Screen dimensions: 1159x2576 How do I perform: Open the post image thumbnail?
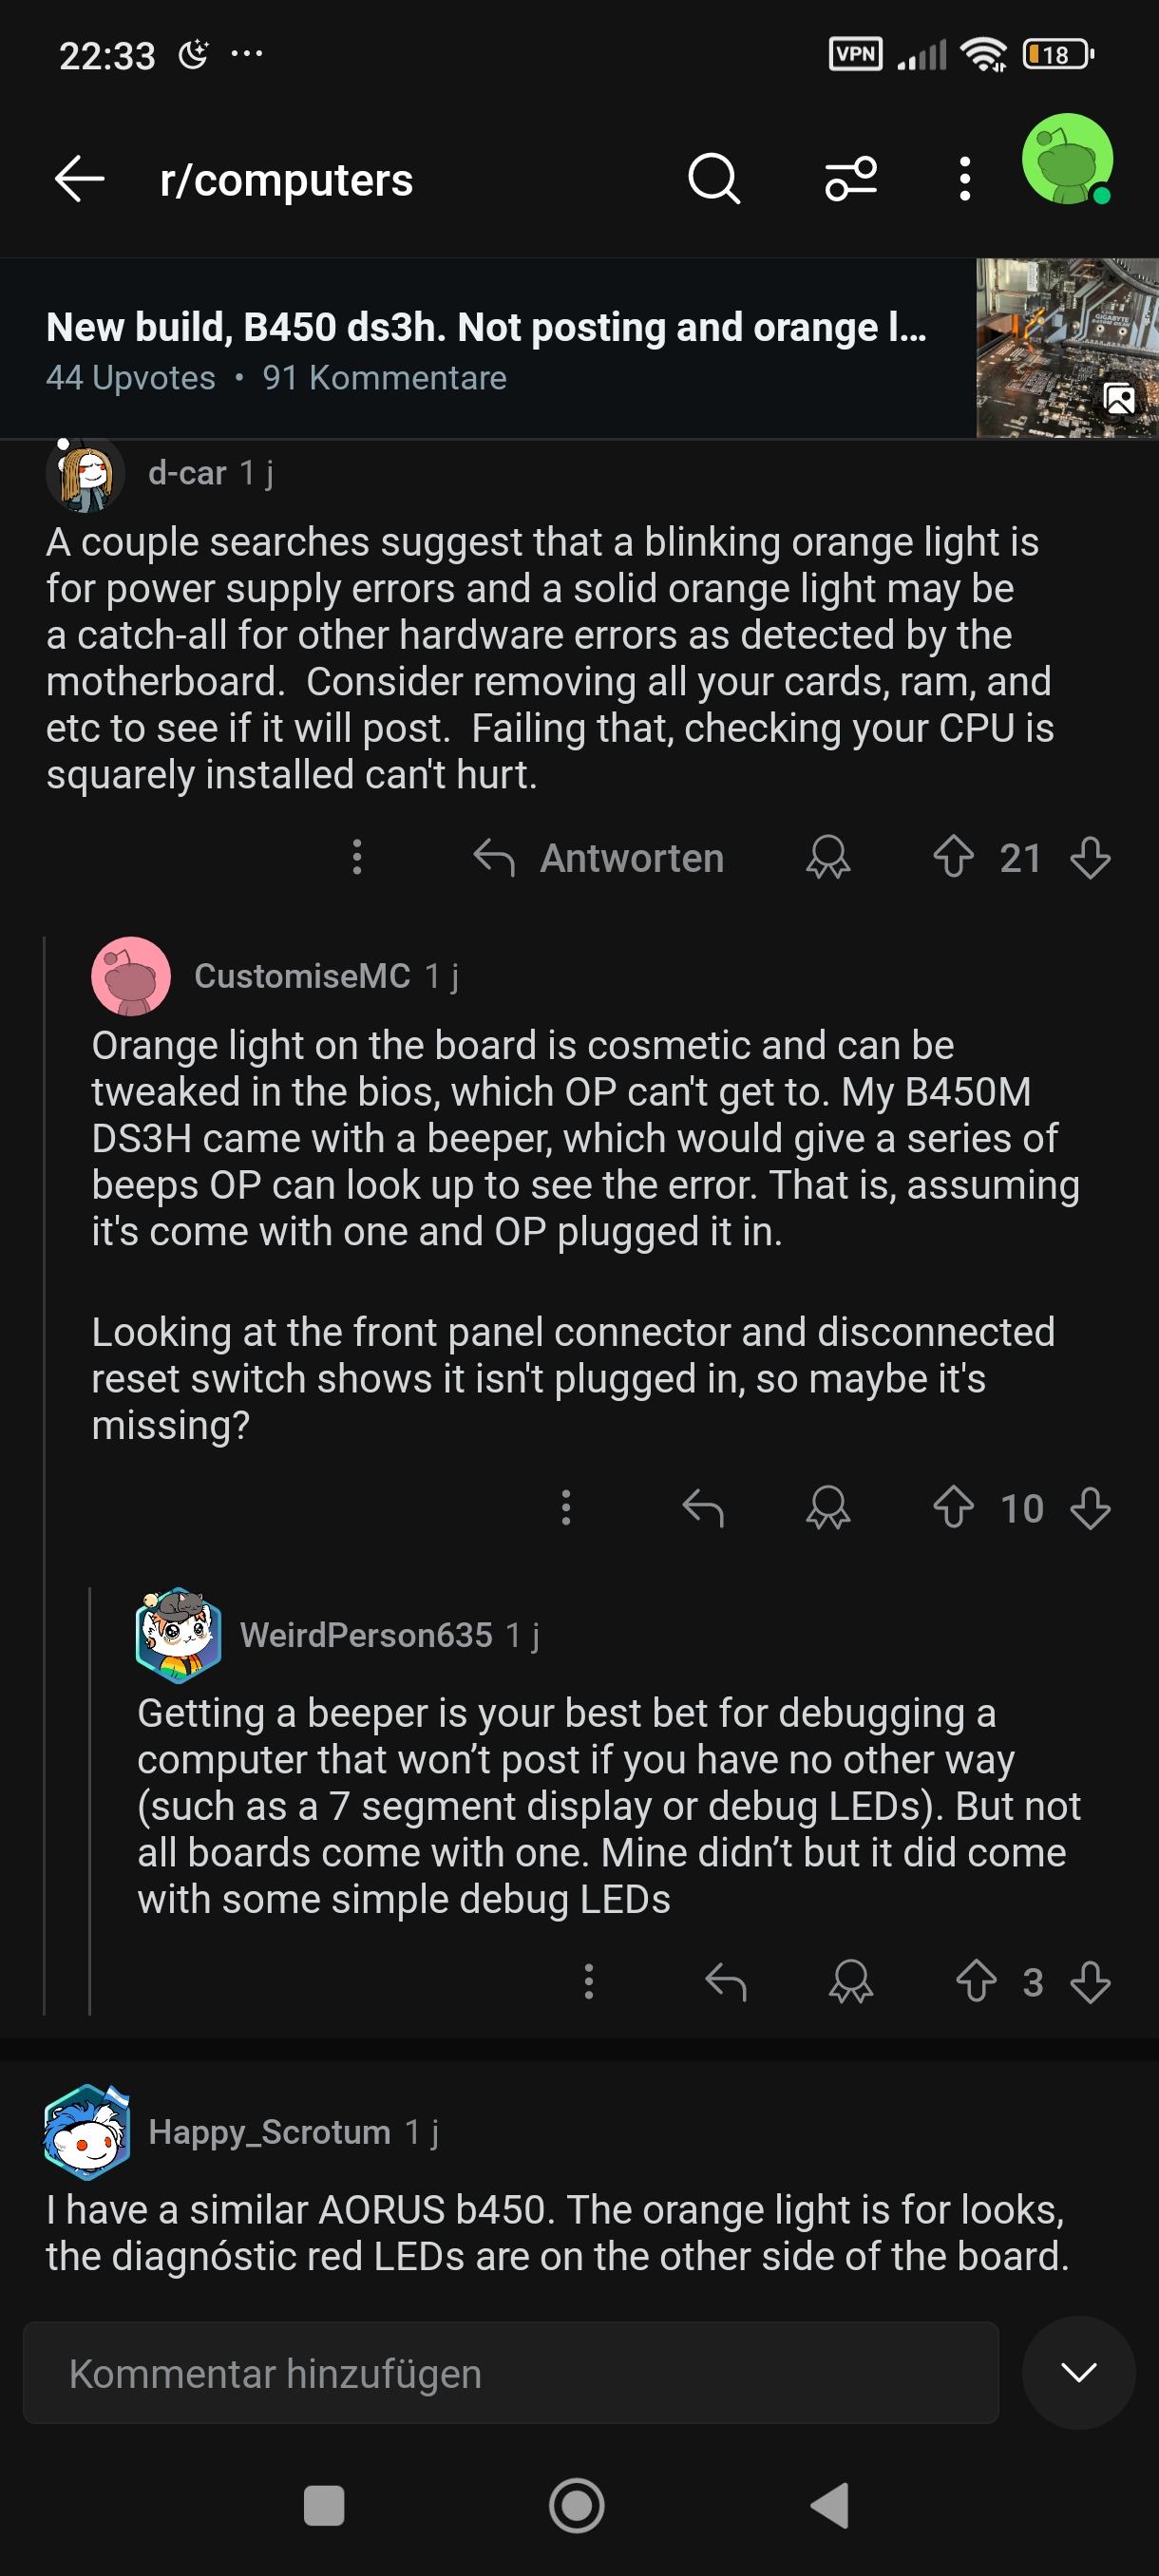(1067, 348)
